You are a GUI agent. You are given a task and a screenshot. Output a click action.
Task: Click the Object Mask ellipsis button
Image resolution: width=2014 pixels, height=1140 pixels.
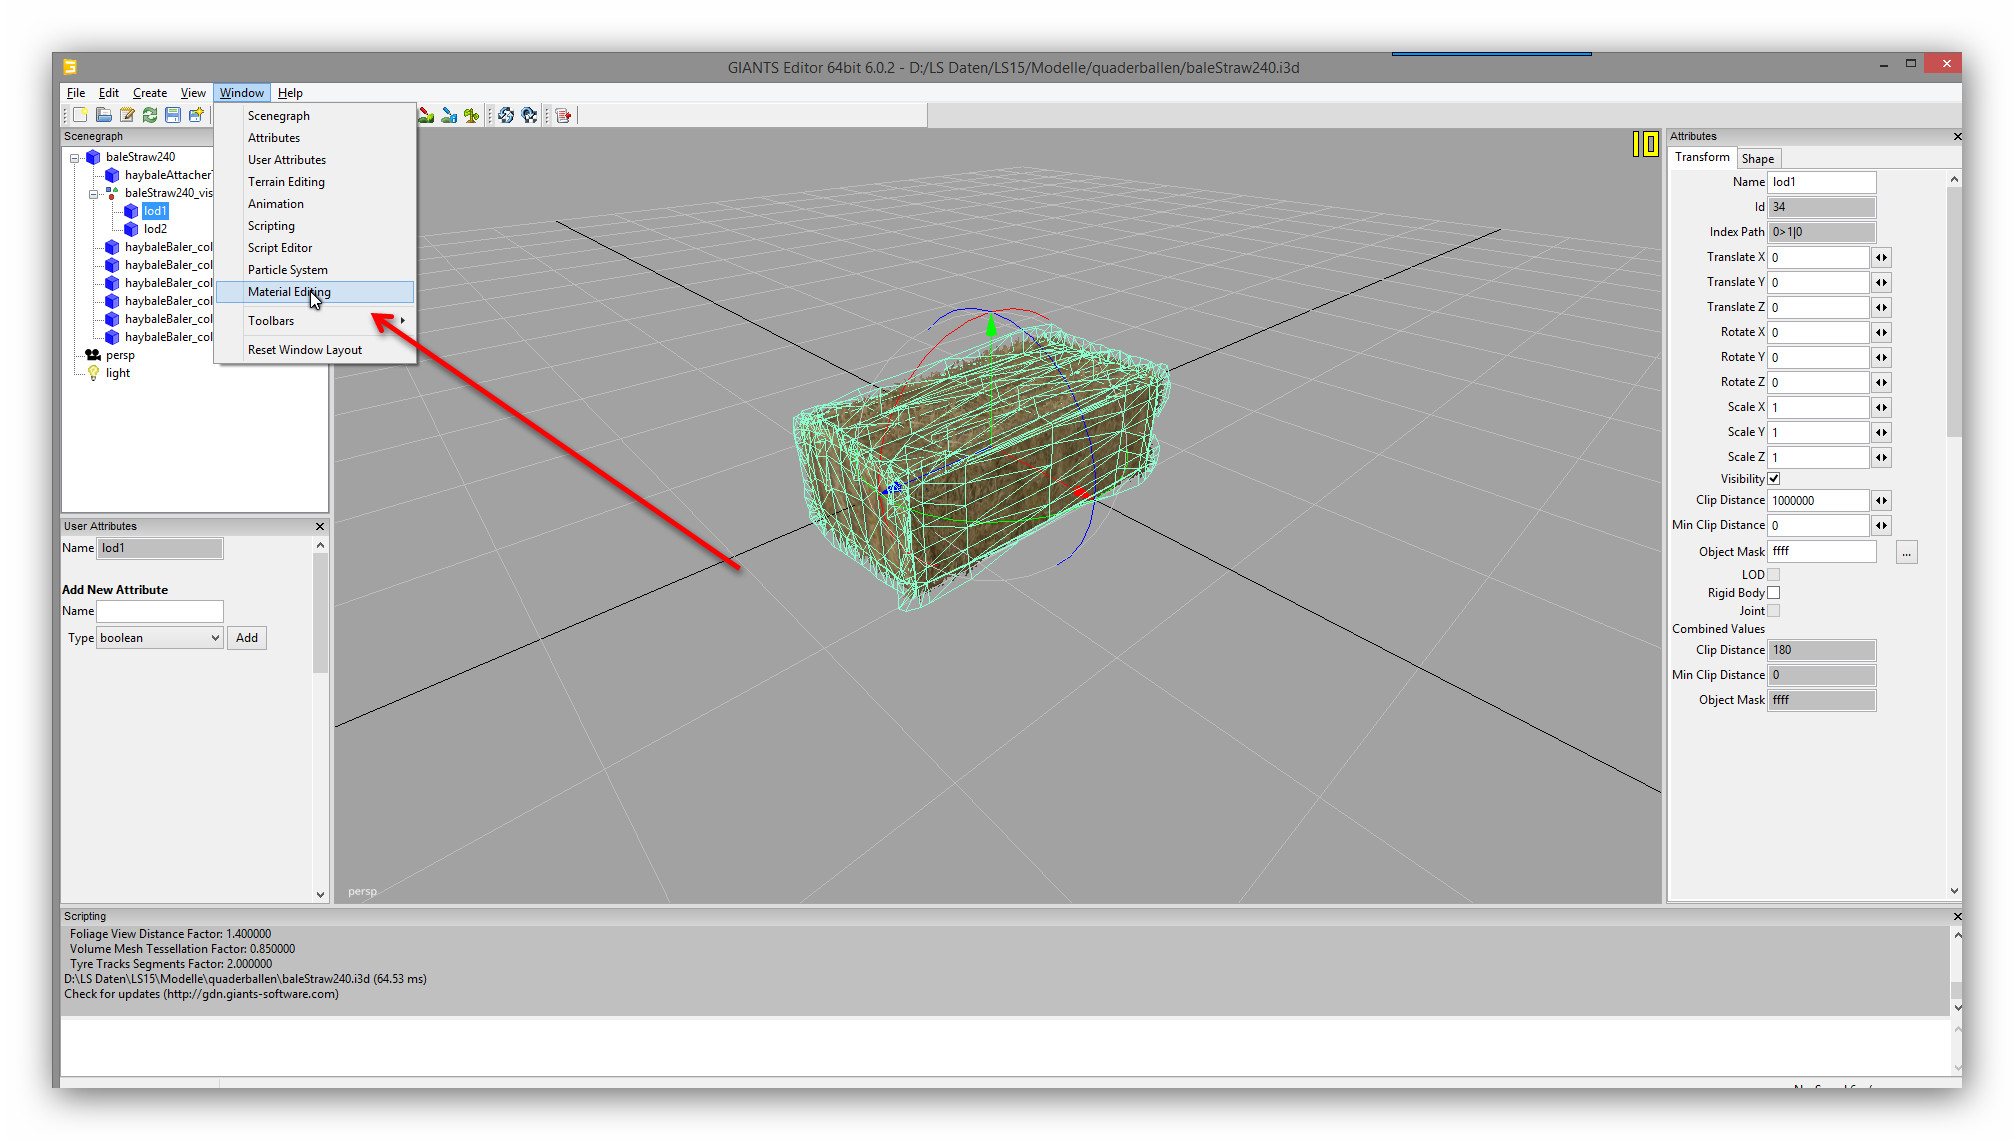1906,553
